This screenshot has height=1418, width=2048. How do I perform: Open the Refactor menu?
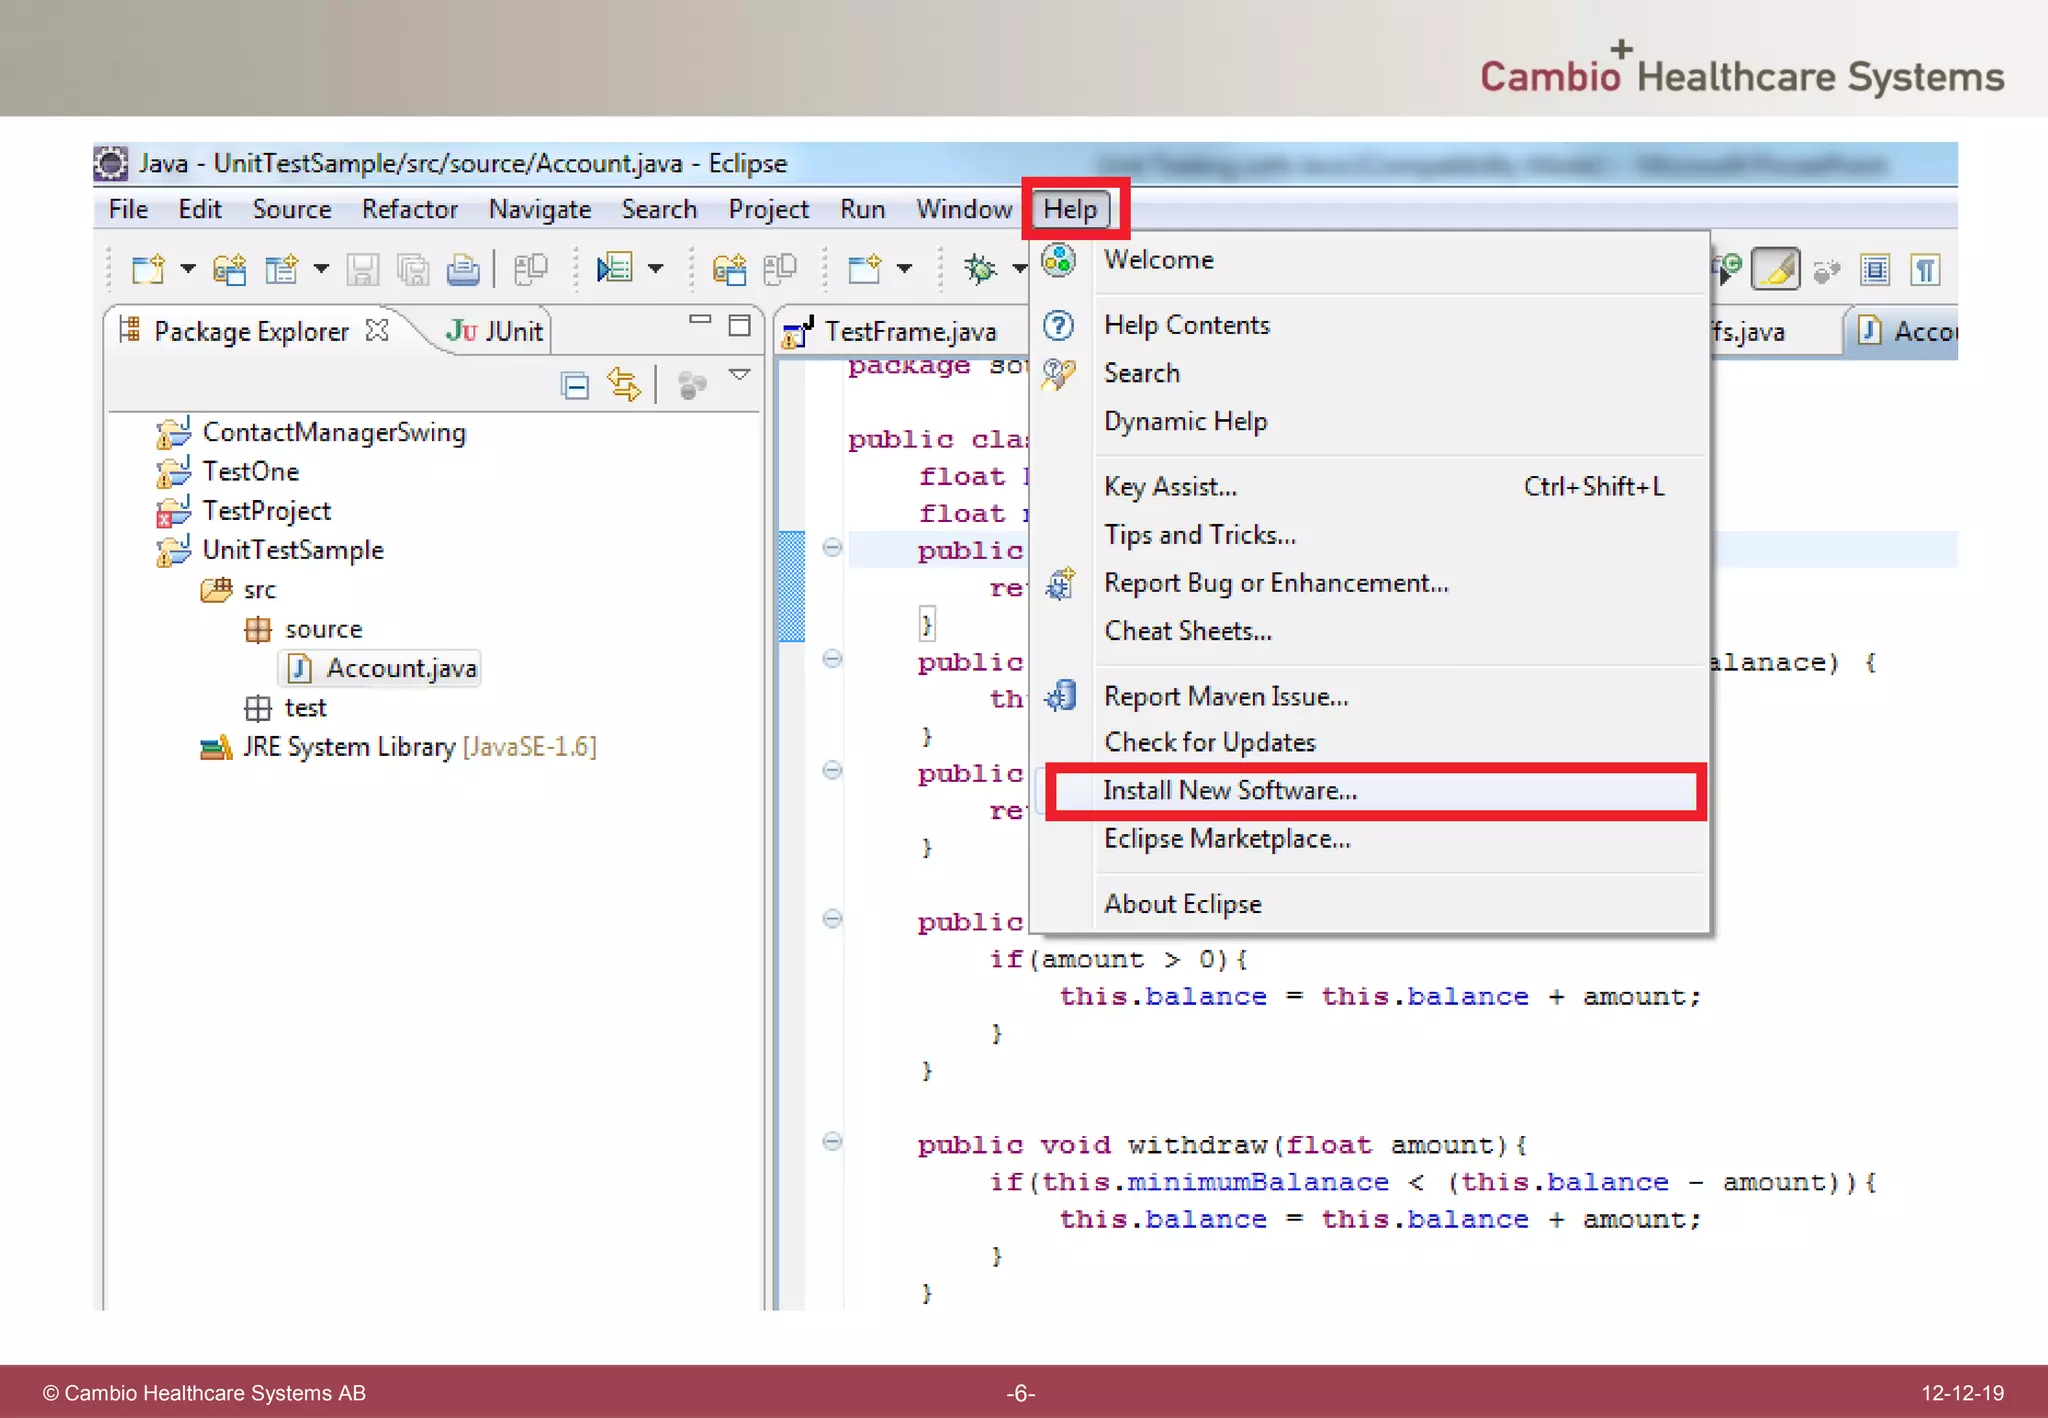point(409,209)
